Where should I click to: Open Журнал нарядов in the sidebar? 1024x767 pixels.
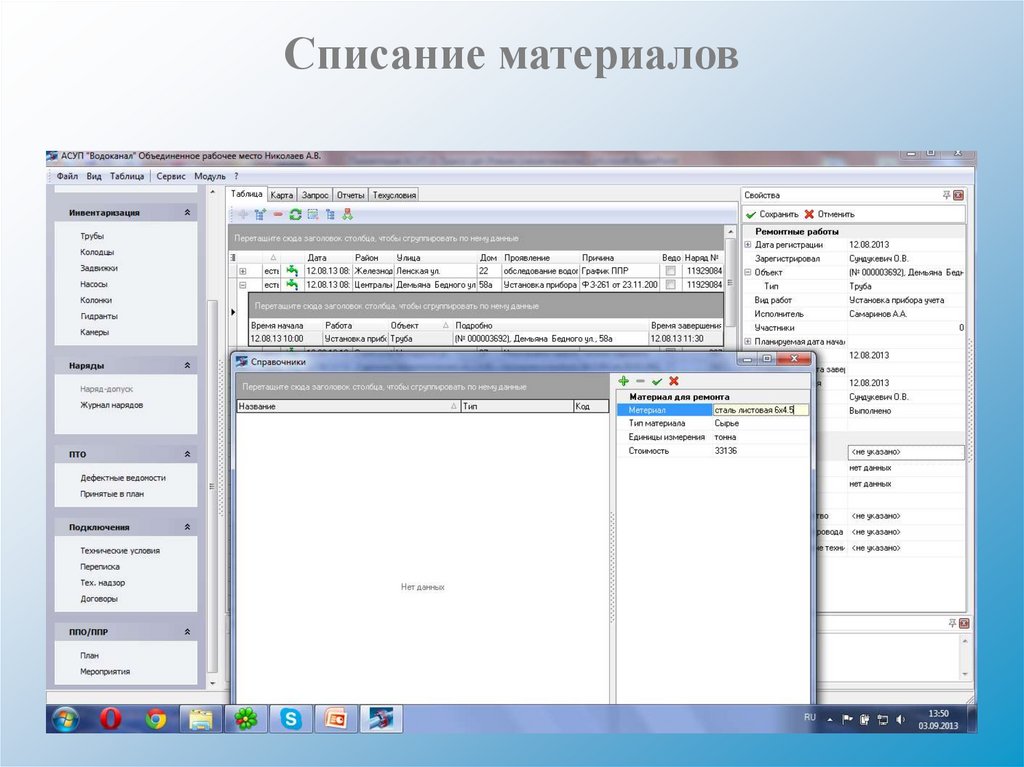[x=111, y=405]
